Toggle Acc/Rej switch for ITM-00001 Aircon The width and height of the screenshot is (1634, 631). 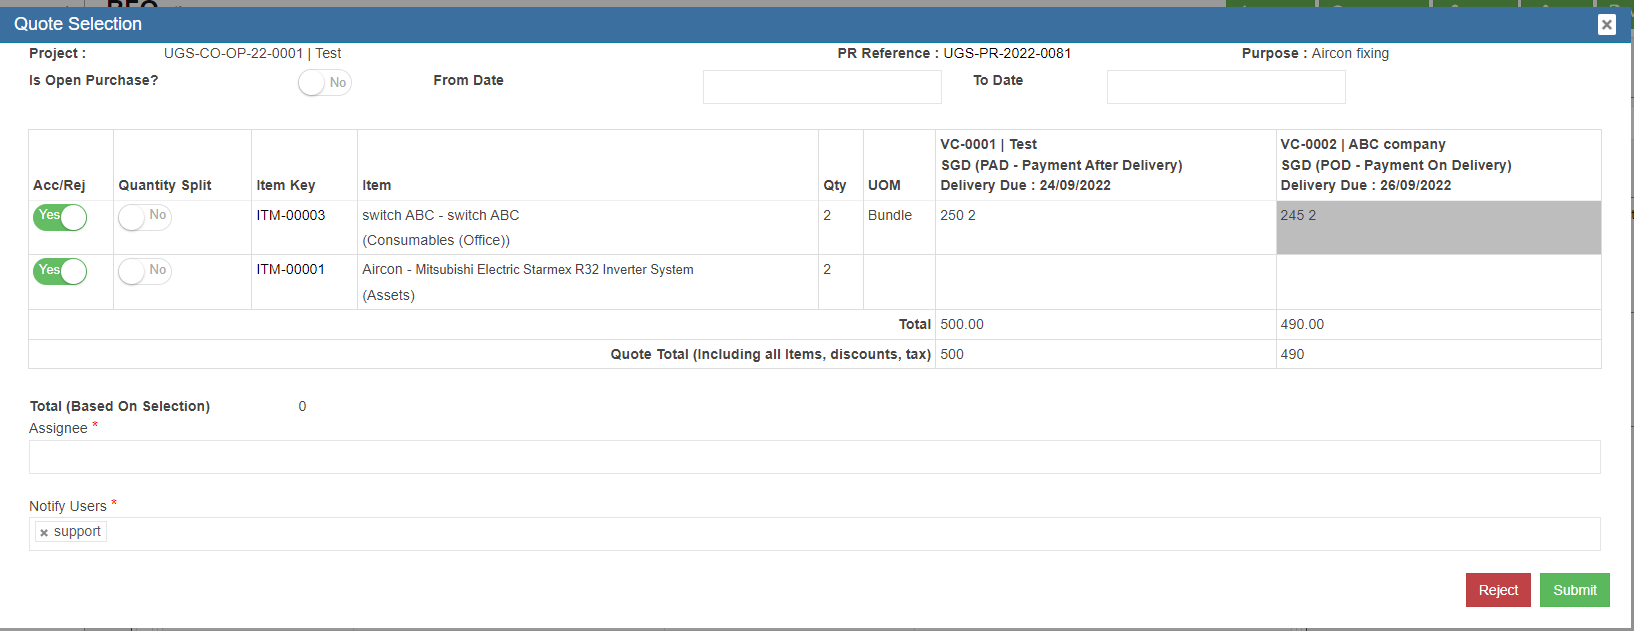[60, 271]
